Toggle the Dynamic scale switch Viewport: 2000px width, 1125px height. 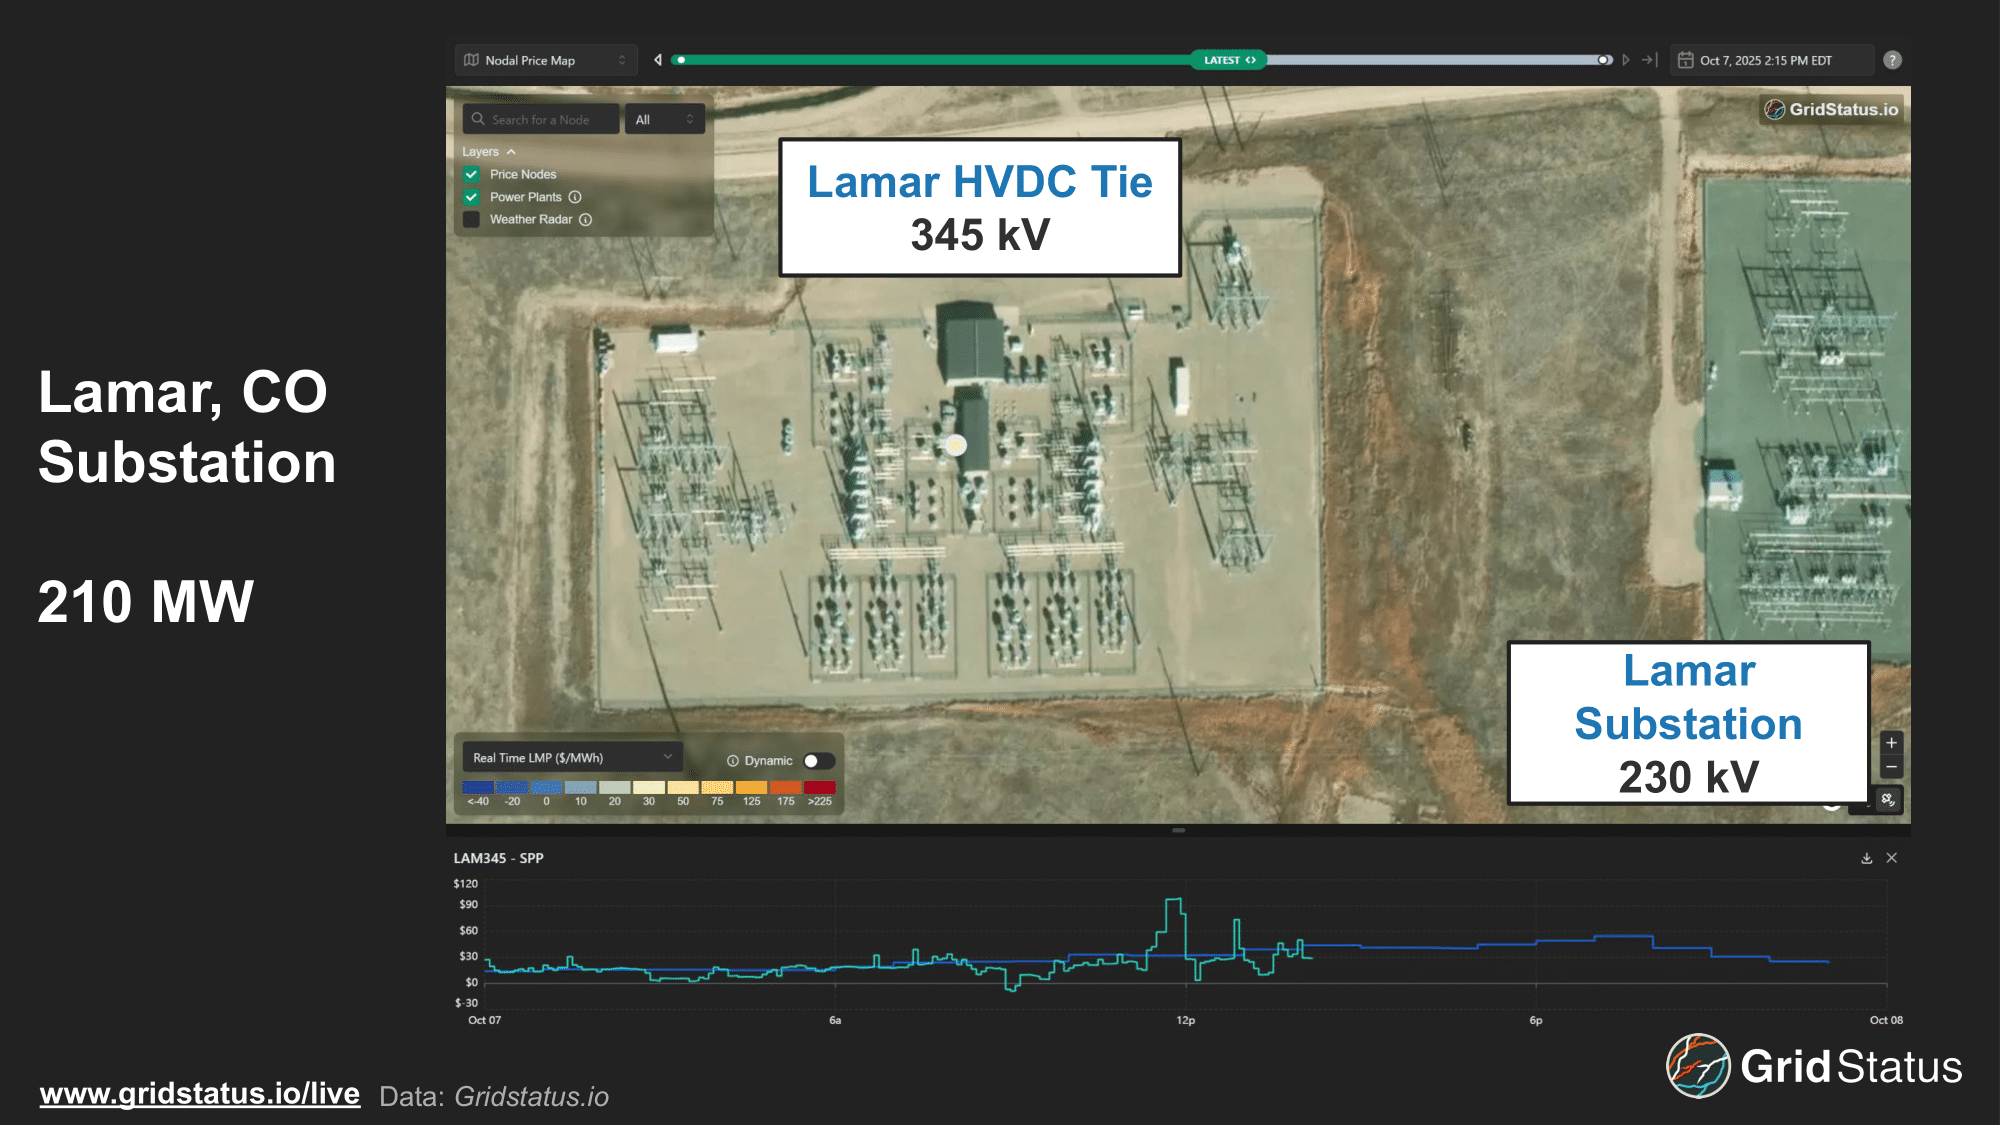[x=818, y=761]
